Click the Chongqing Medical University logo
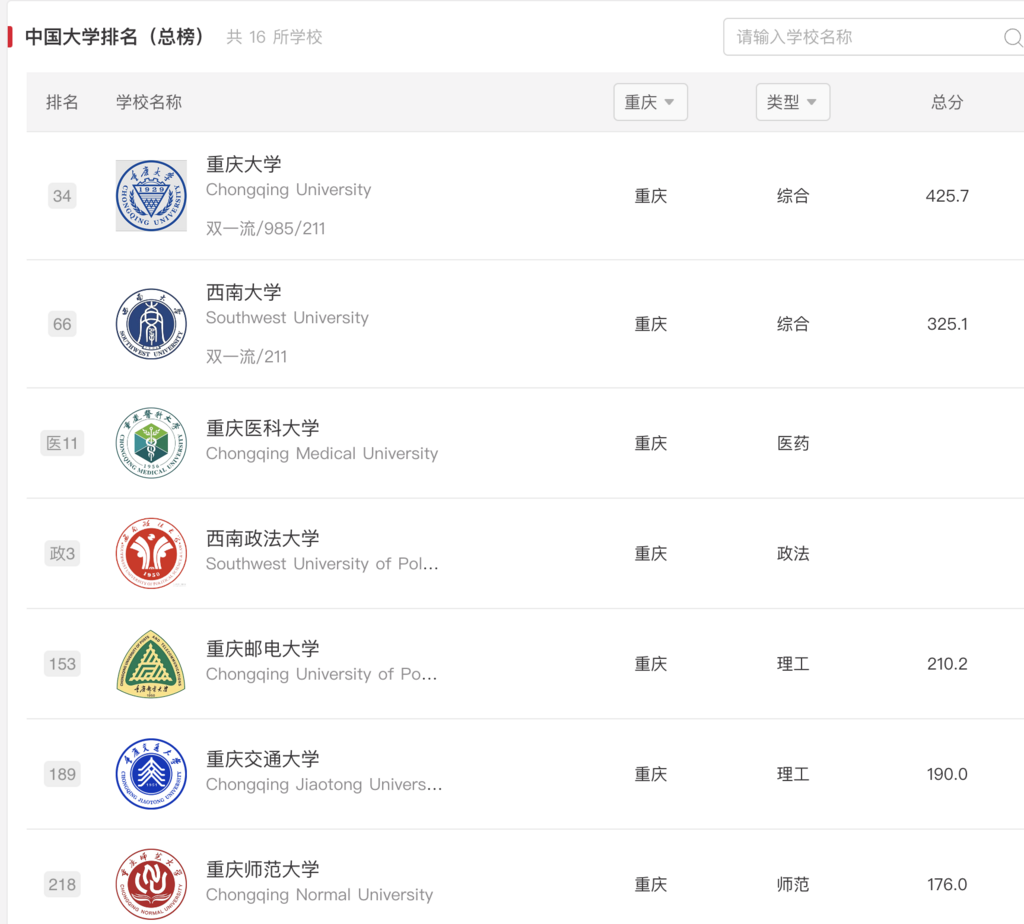The image size is (1024, 924). tap(151, 443)
